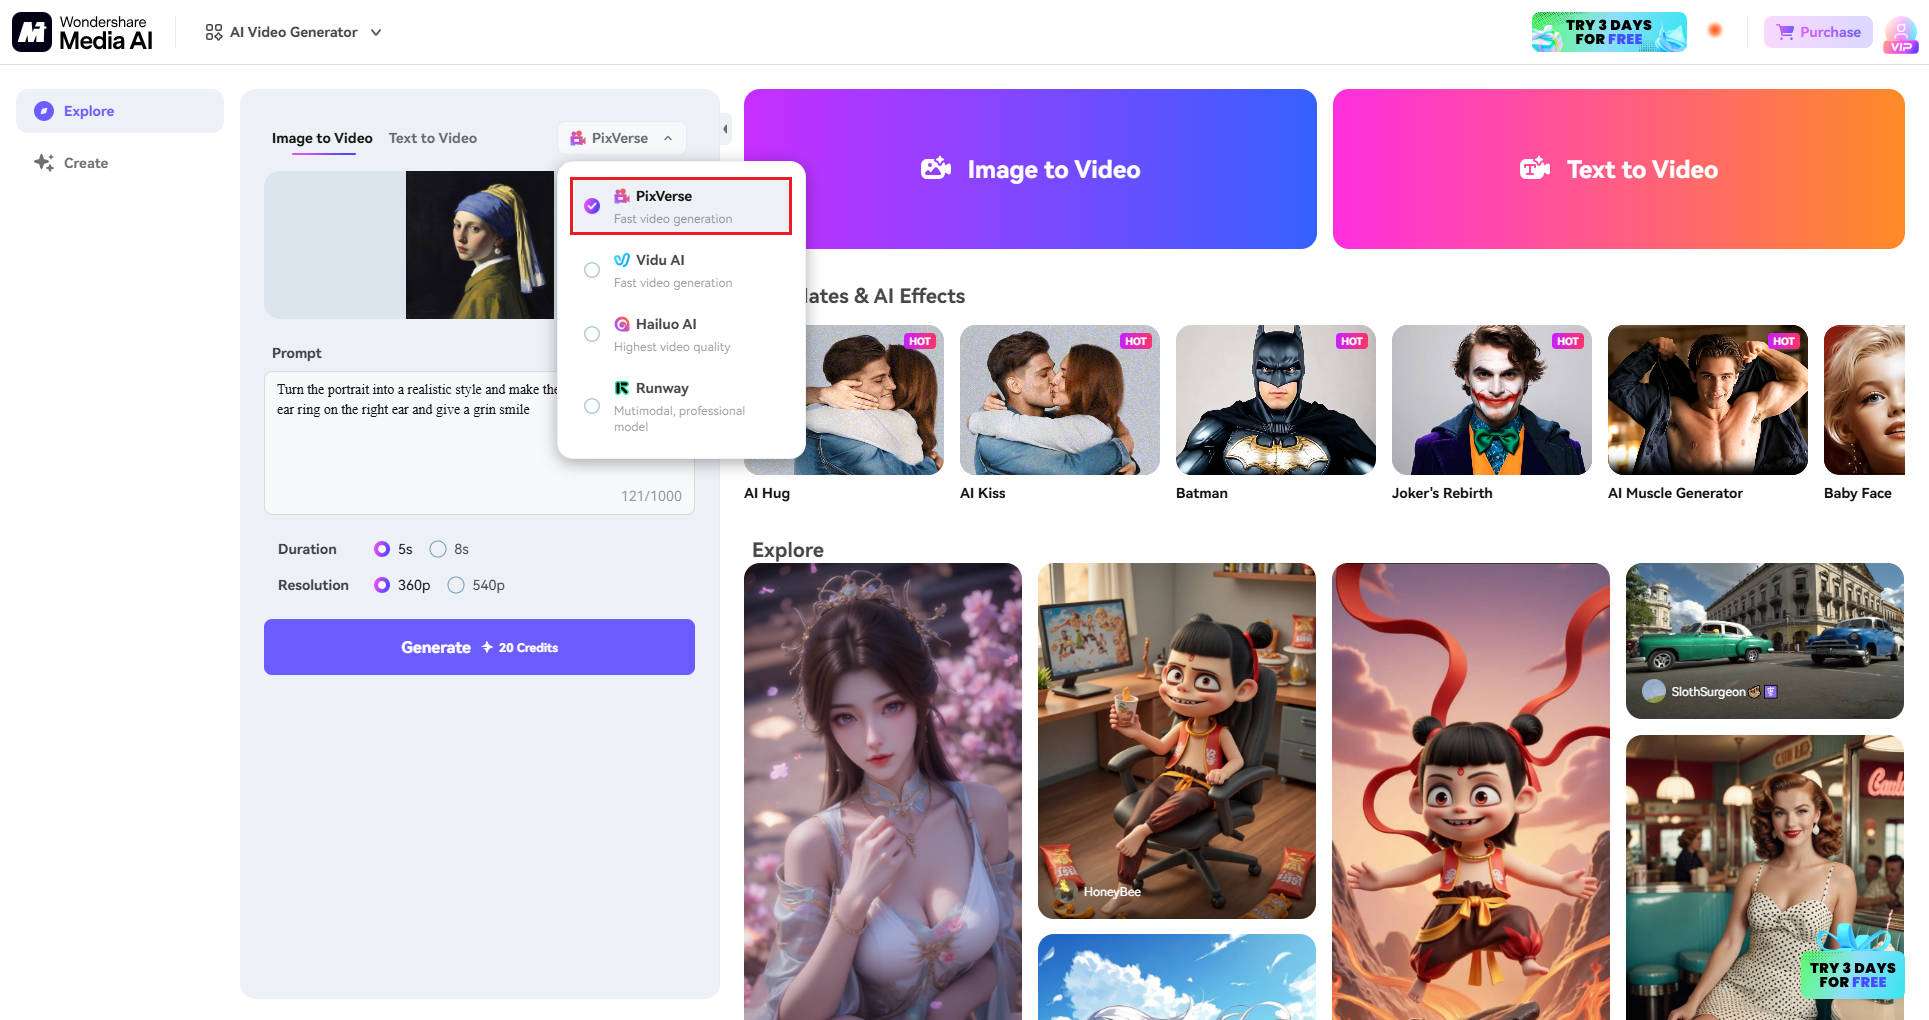Set Duration to 5s

[382, 549]
